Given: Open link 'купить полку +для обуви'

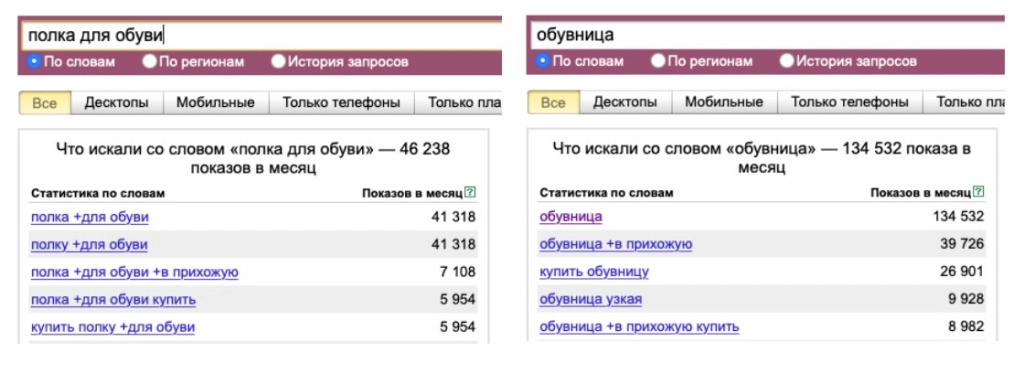Looking at the screenshot, I should pos(112,327).
